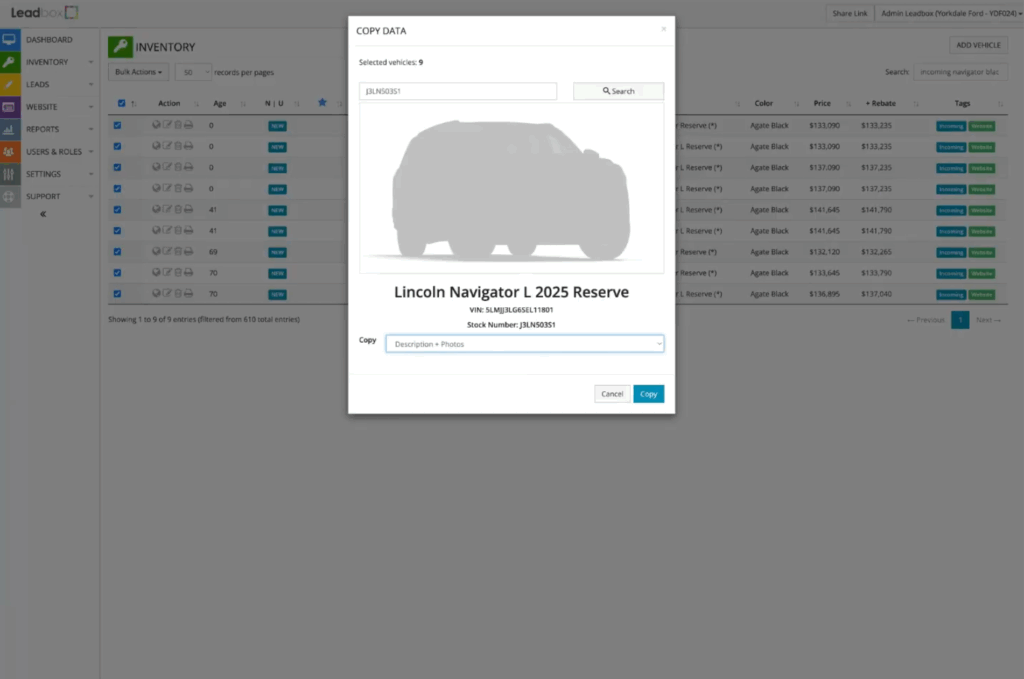This screenshot has width=1024, height=679.
Task: Click the blue Copy button
Action: [x=648, y=394]
